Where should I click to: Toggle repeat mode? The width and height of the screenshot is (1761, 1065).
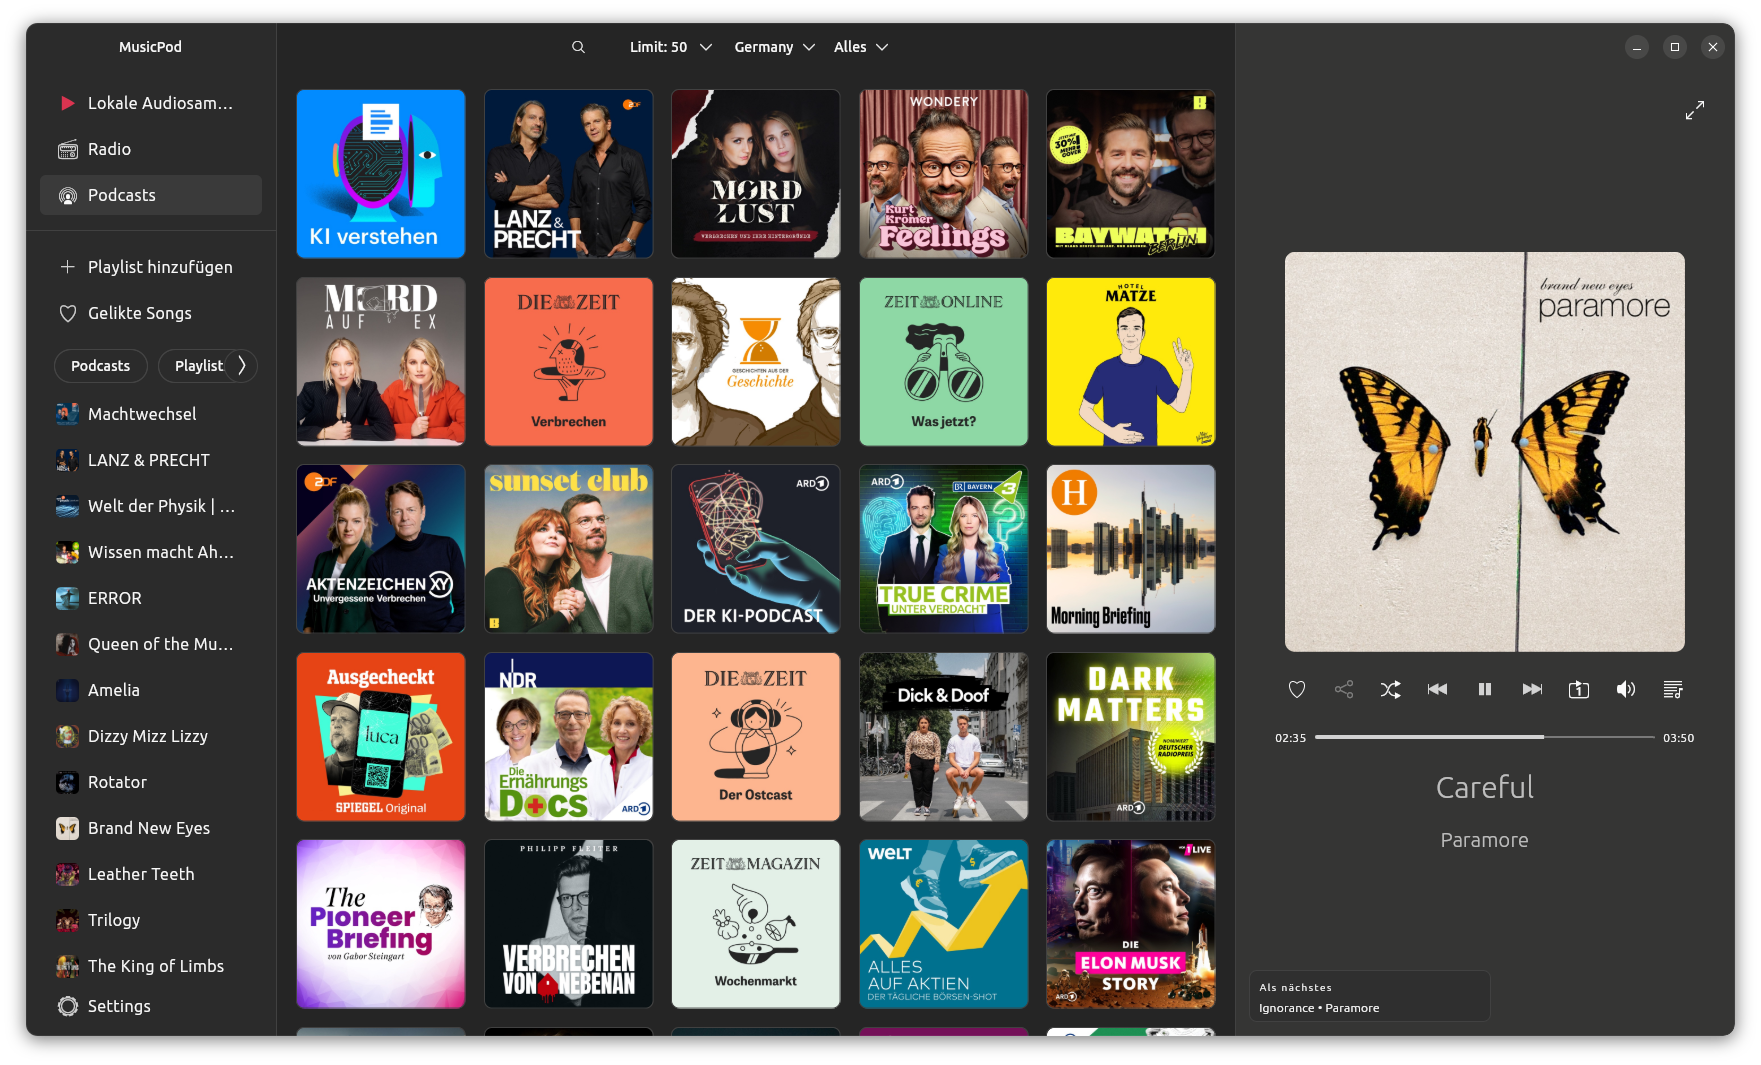tap(1579, 689)
